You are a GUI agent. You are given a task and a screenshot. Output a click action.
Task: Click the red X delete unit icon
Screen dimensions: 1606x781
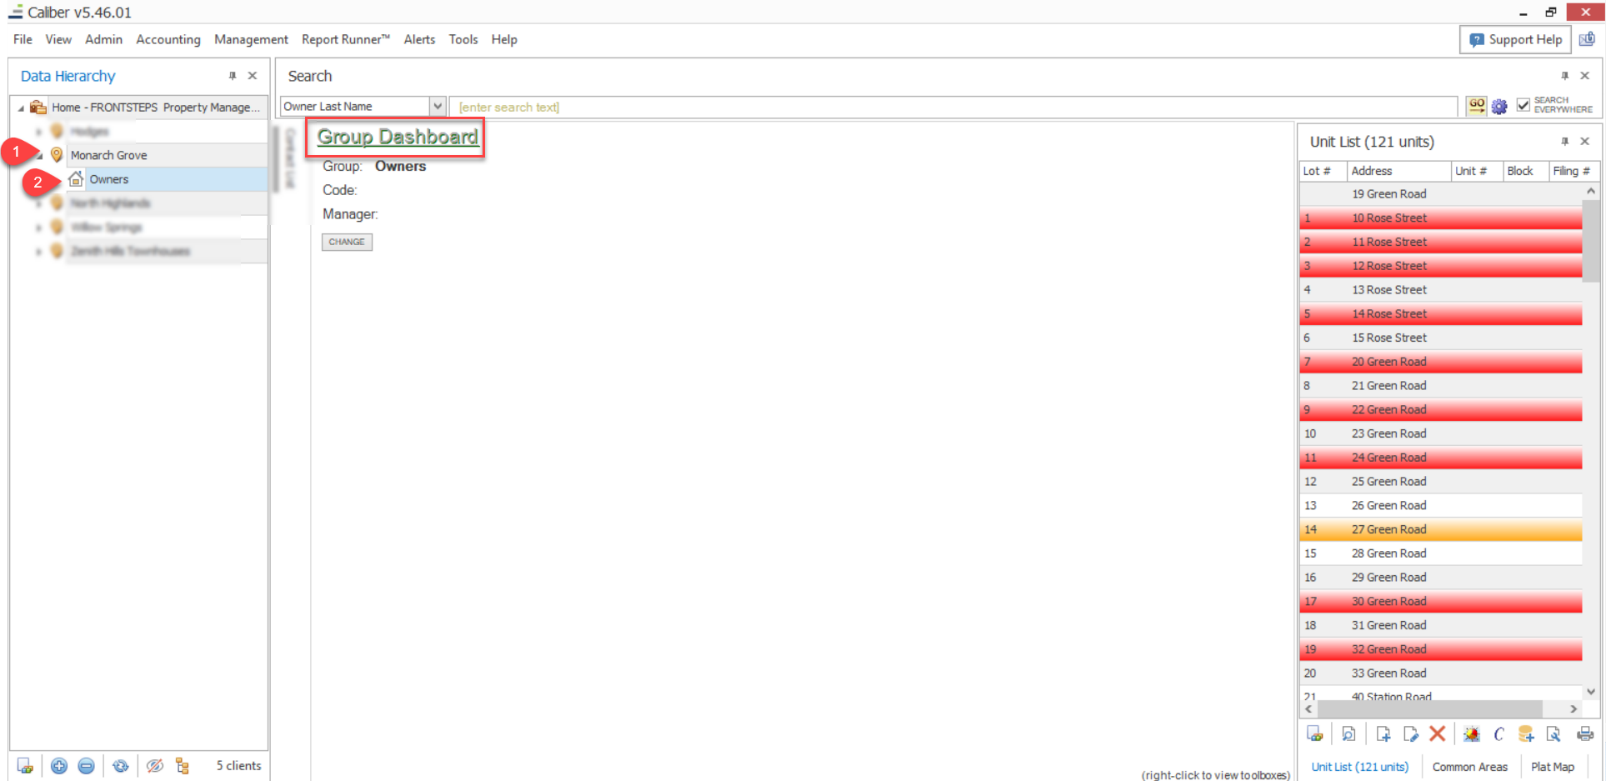tap(1437, 734)
